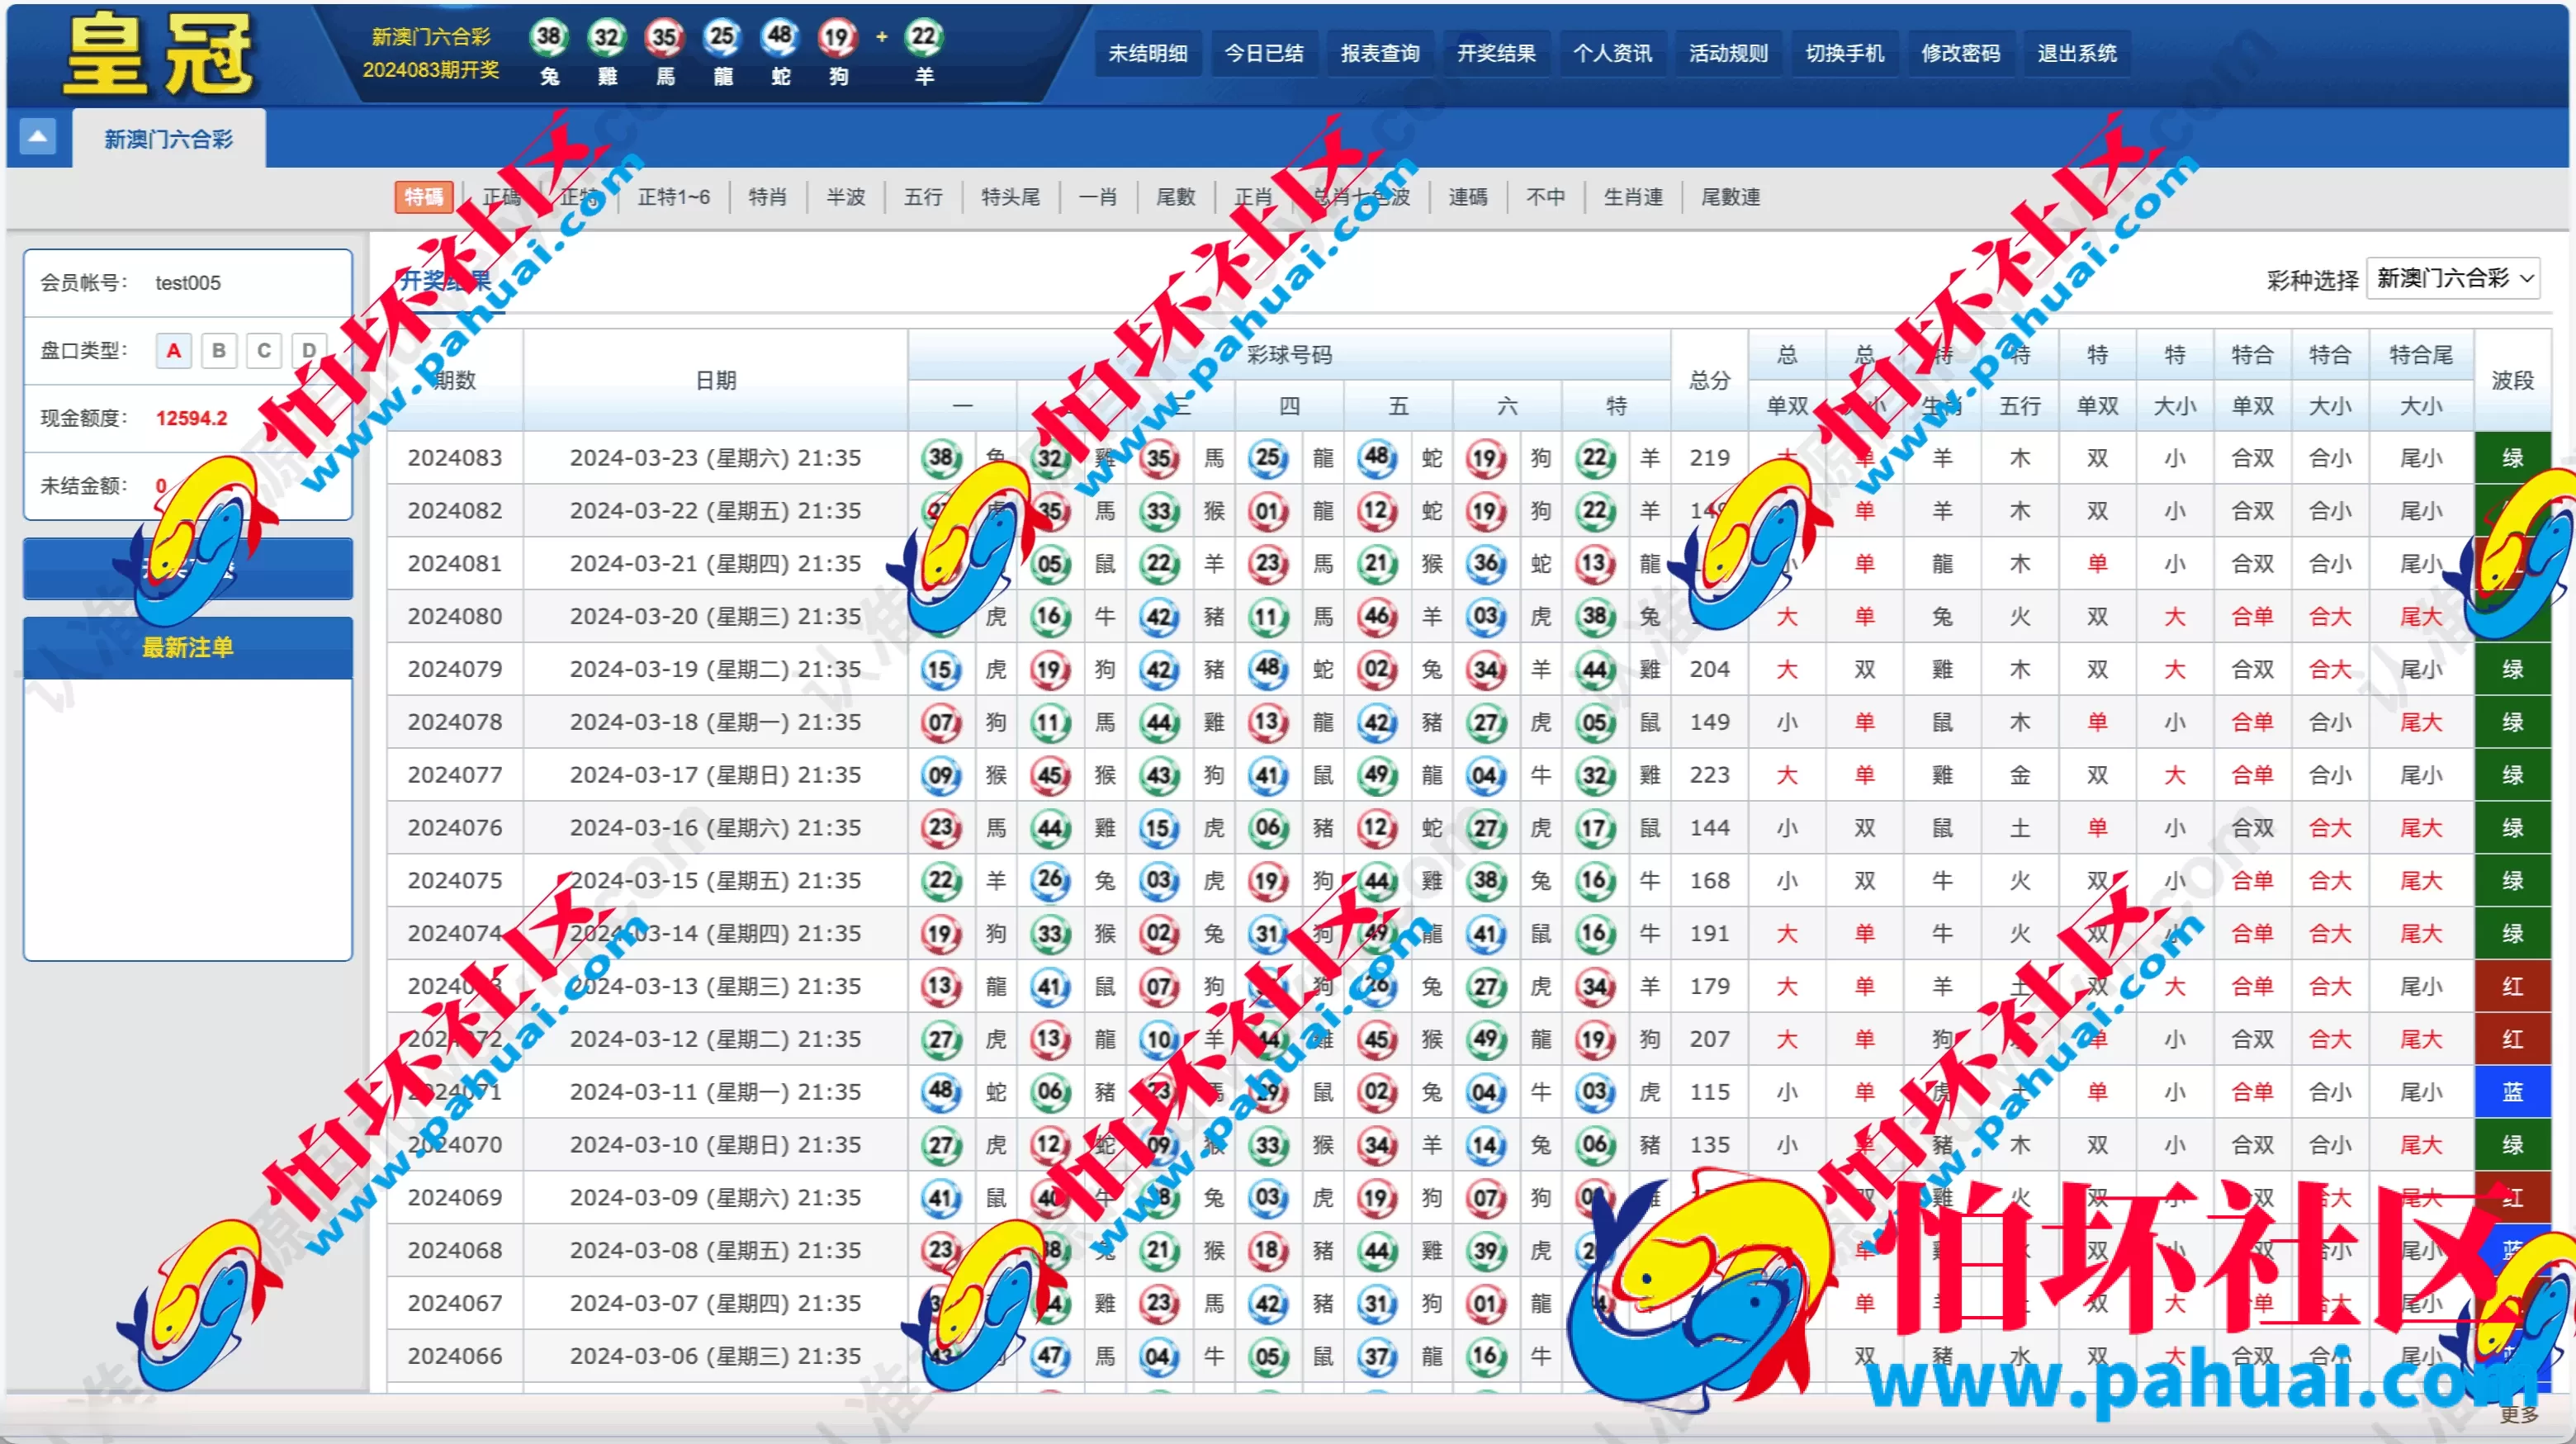Click the red 红 wave cell in row 2024073
Screen dimensions: 2576x1444
tap(2512, 987)
